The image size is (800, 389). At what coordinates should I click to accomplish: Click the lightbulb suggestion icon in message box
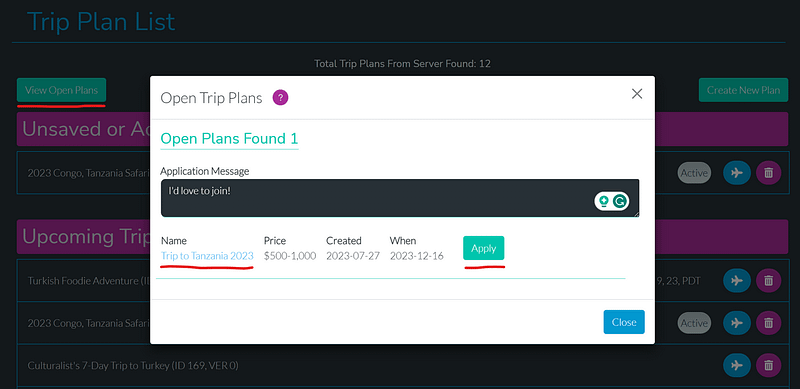[x=604, y=202]
